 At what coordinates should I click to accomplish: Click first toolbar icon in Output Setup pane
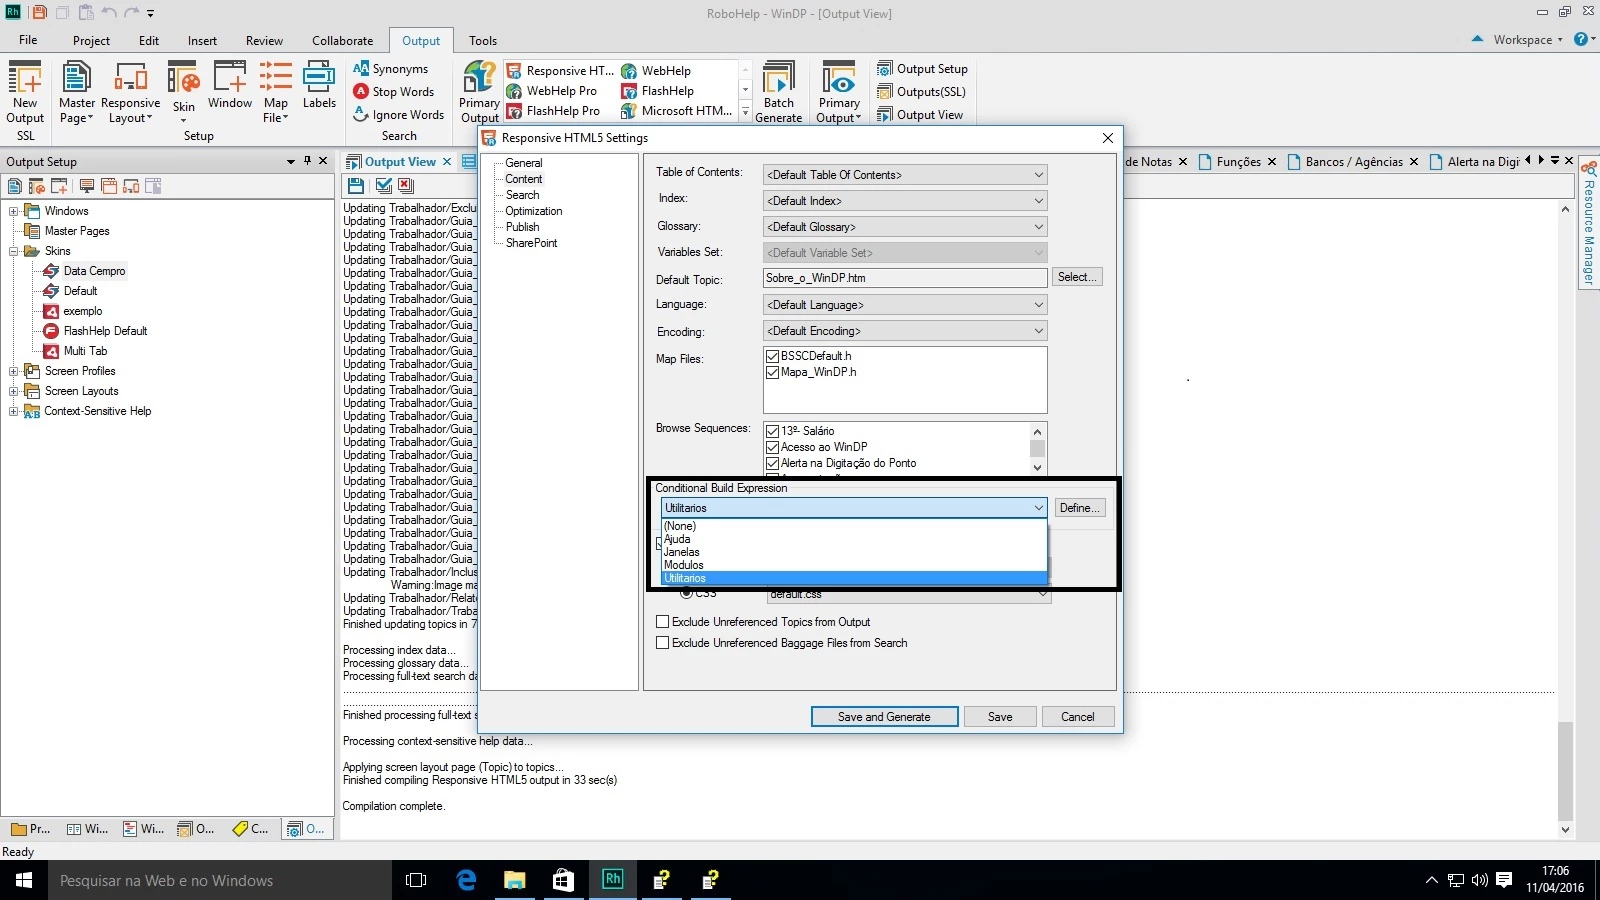click(14, 186)
